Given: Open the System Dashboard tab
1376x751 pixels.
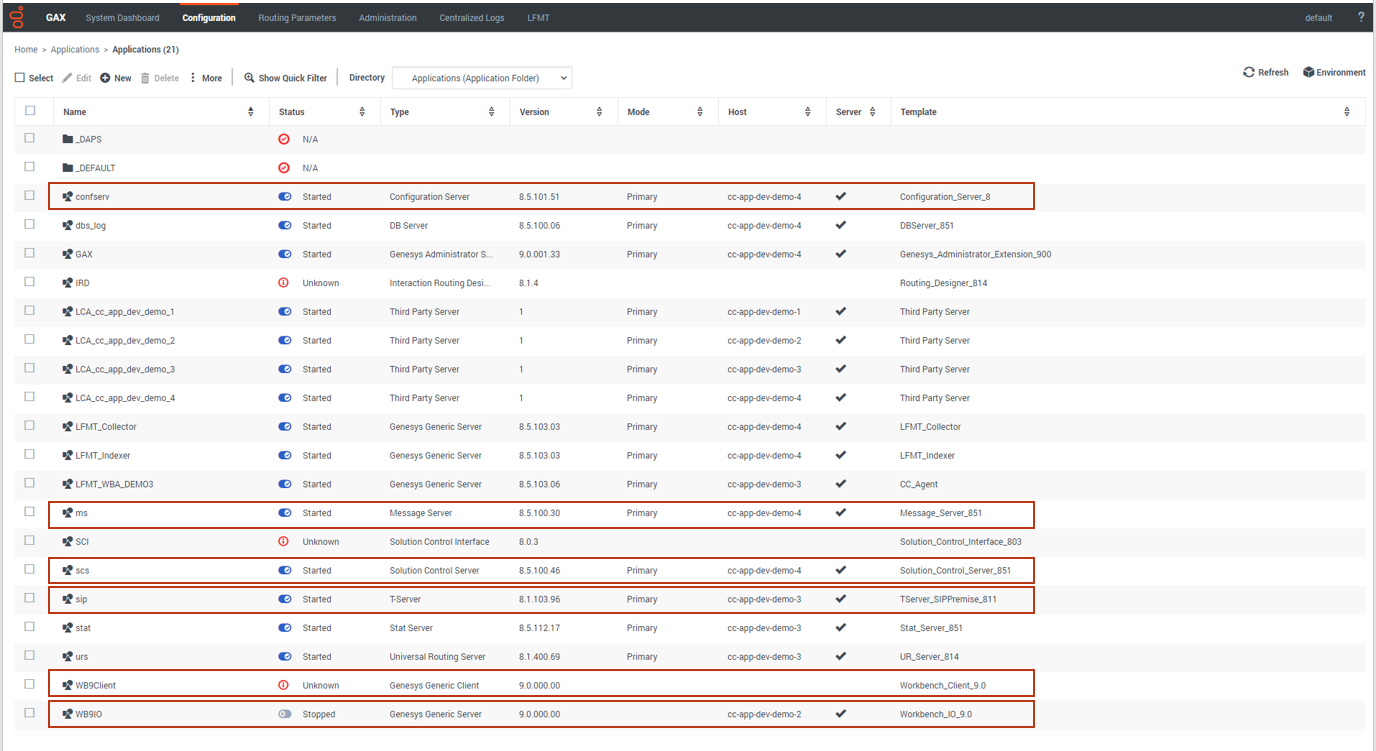Looking at the screenshot, I should 122,18.
